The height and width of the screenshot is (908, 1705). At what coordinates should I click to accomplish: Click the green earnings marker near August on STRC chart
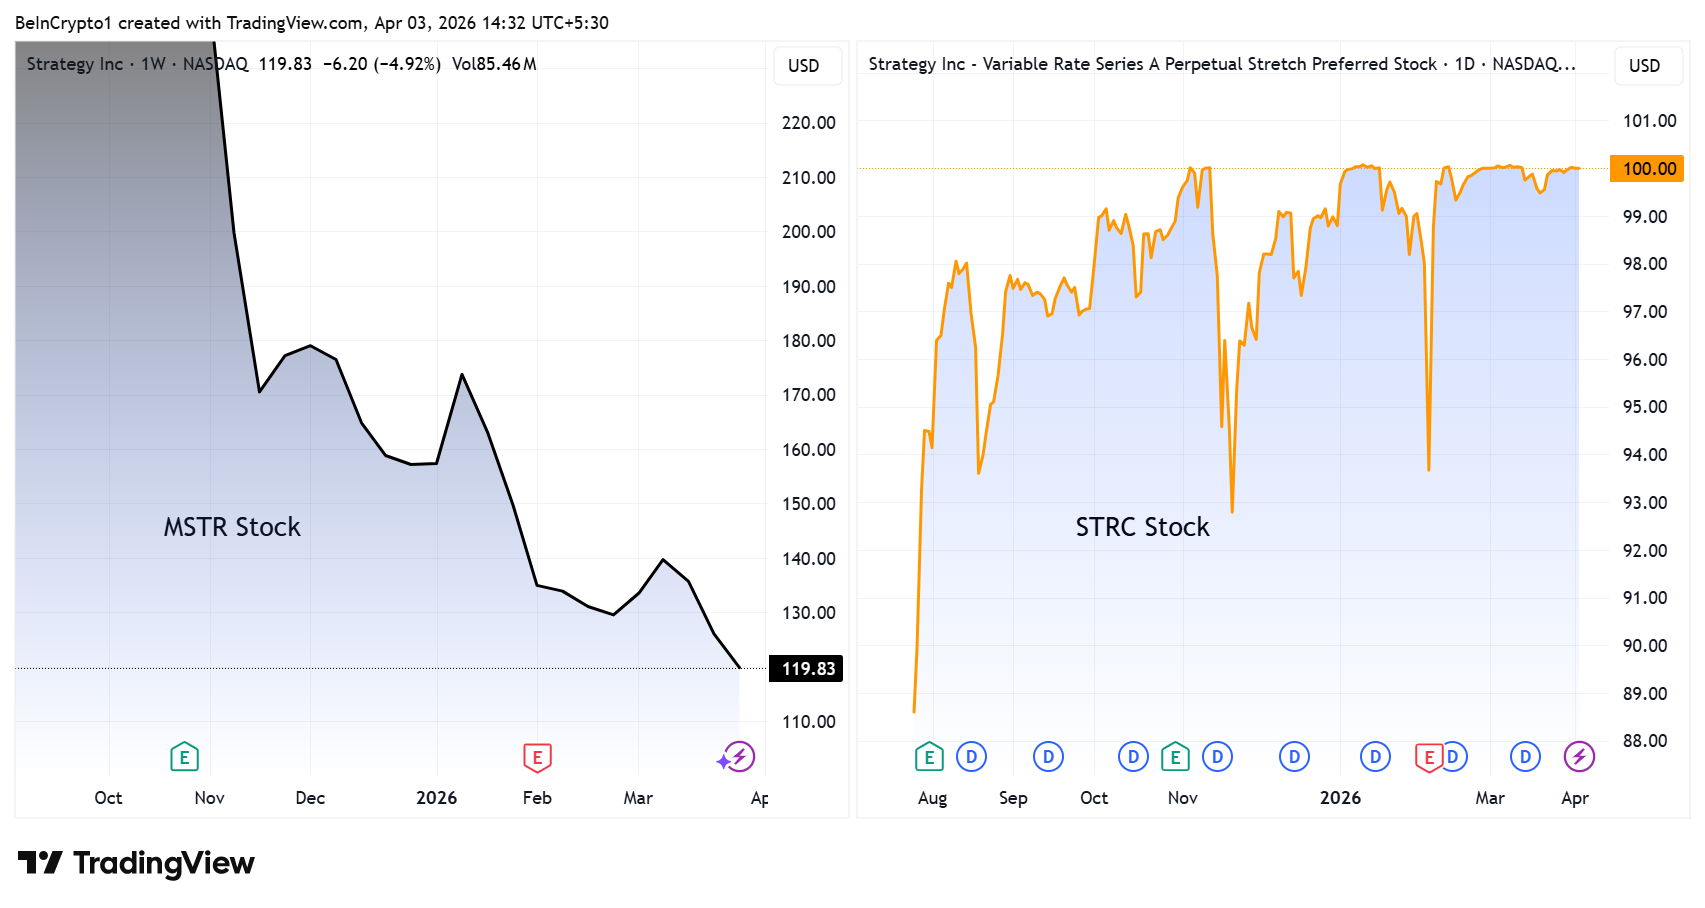[928, 757]
